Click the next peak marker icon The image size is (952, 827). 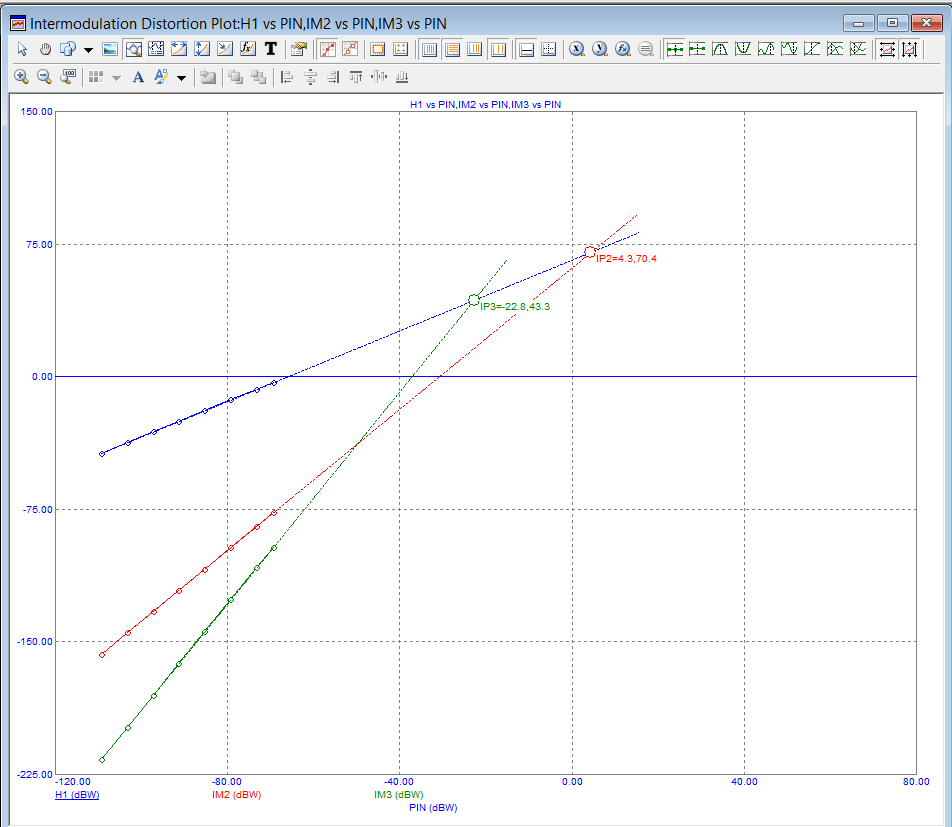[766, 49]
